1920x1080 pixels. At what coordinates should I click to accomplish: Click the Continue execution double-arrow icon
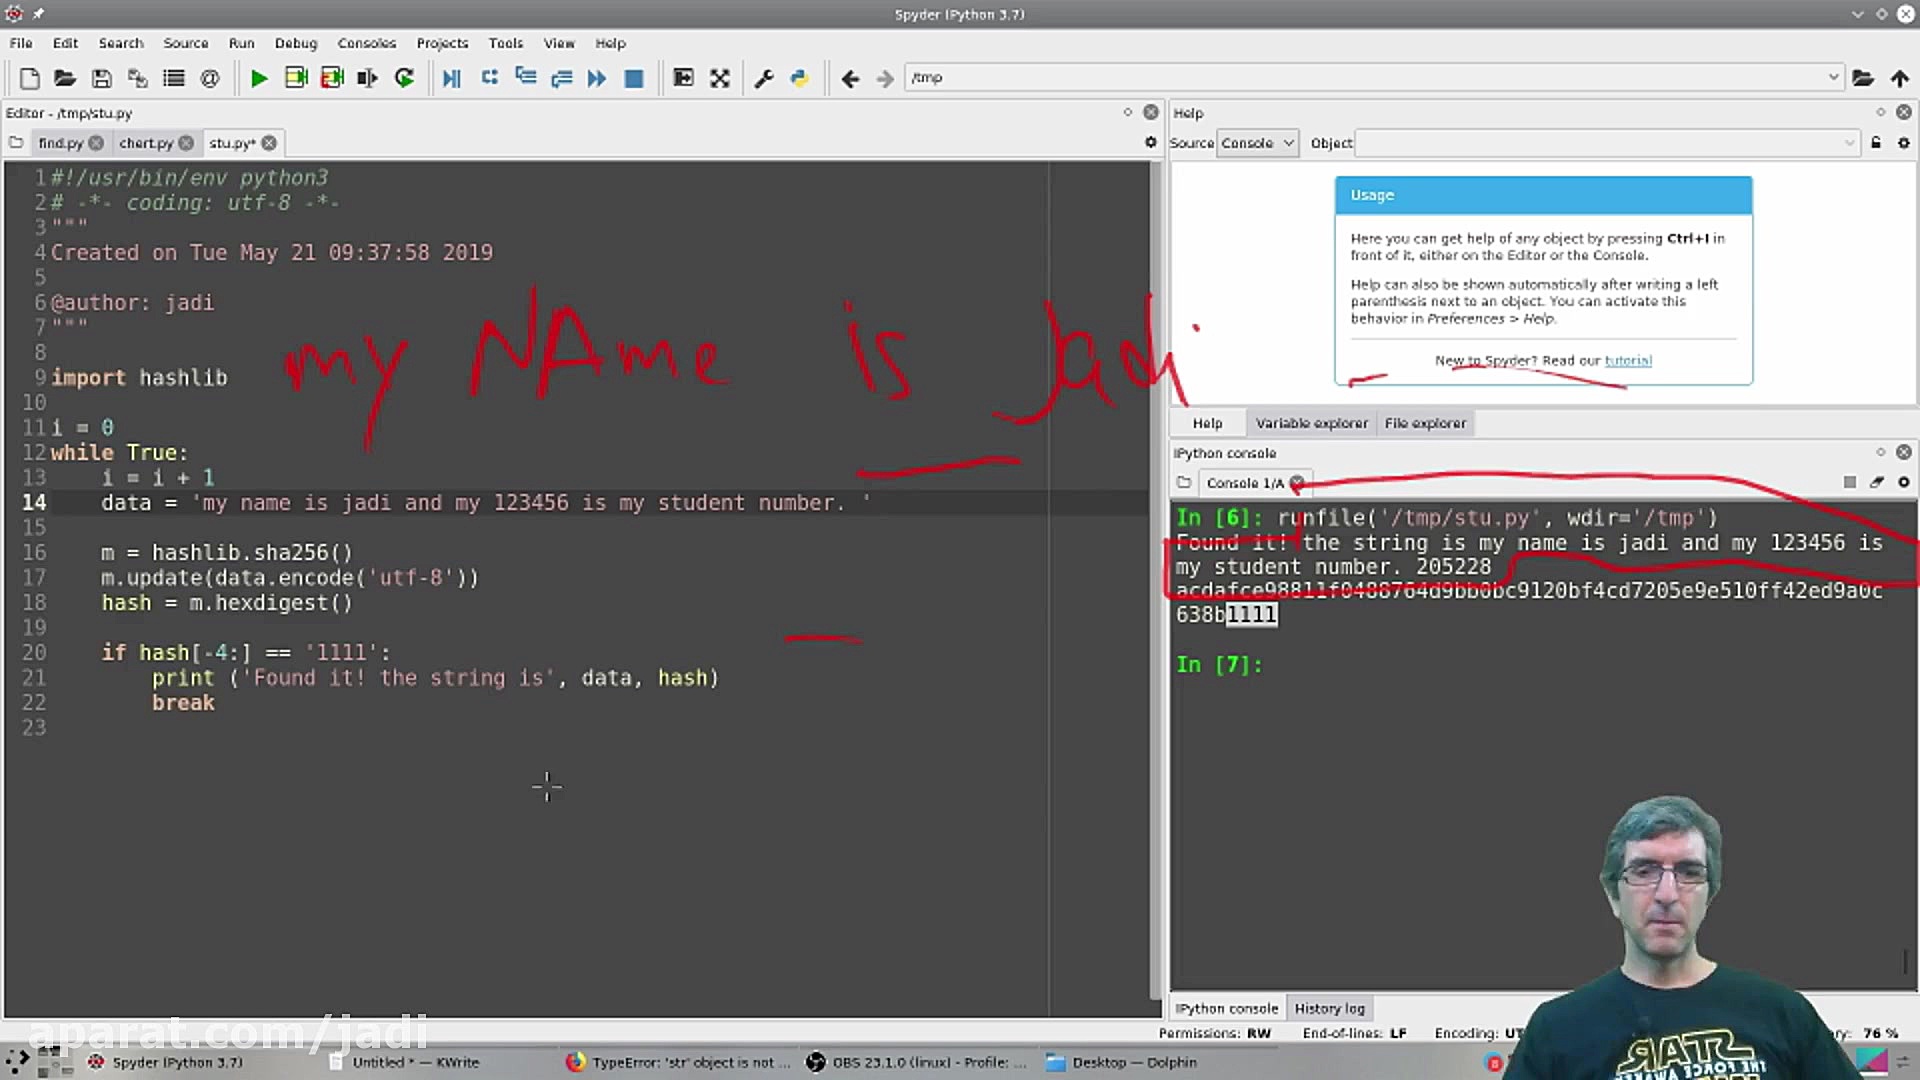pyautogui.click(x=597, y=78)
